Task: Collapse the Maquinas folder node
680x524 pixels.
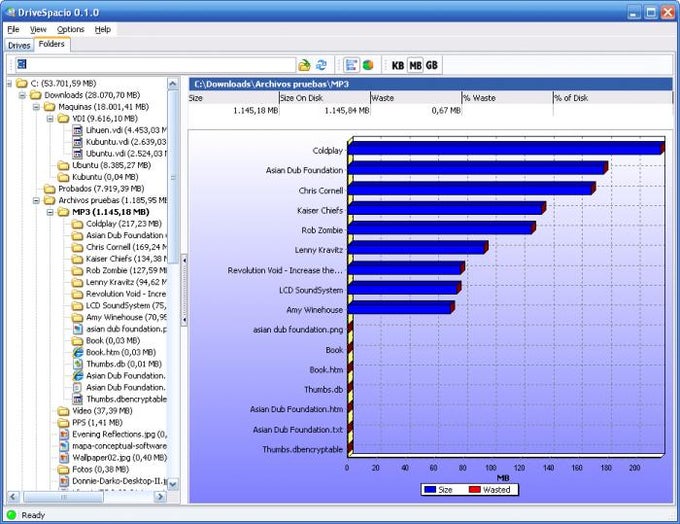Action: pyautogui.click(x=36, y=107)
